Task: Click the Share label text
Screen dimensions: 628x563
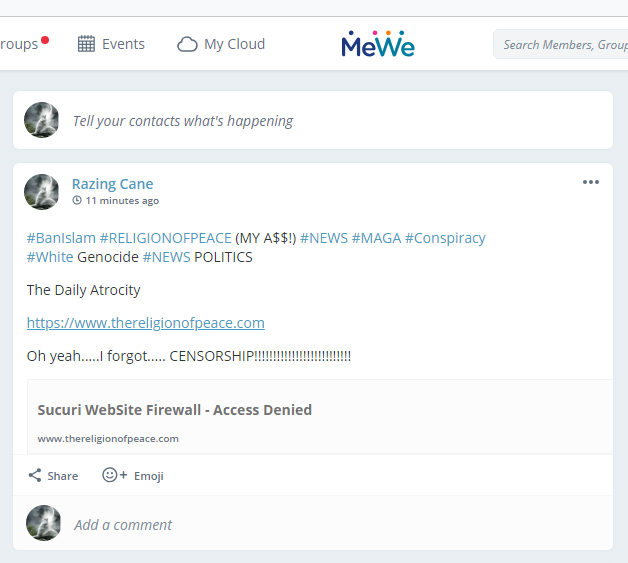Action: tap(63, 476)
